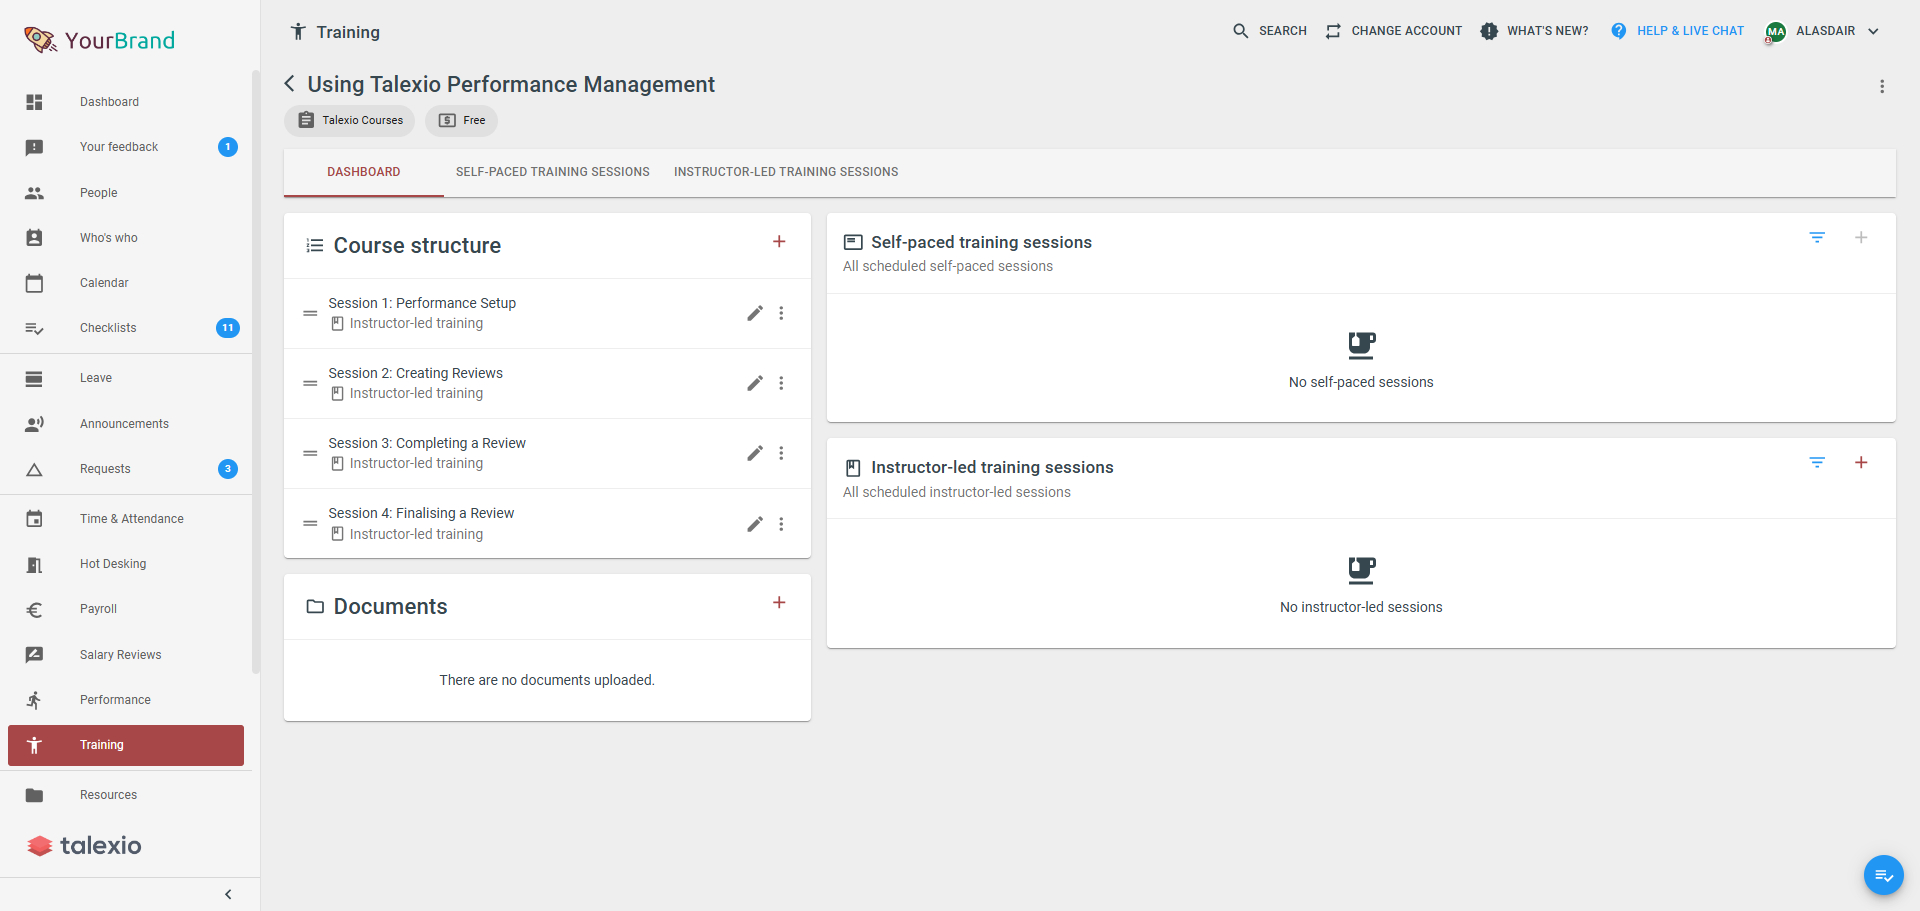Click the Change Account swap icon
1920x911 pixels.
point(1333,31)
